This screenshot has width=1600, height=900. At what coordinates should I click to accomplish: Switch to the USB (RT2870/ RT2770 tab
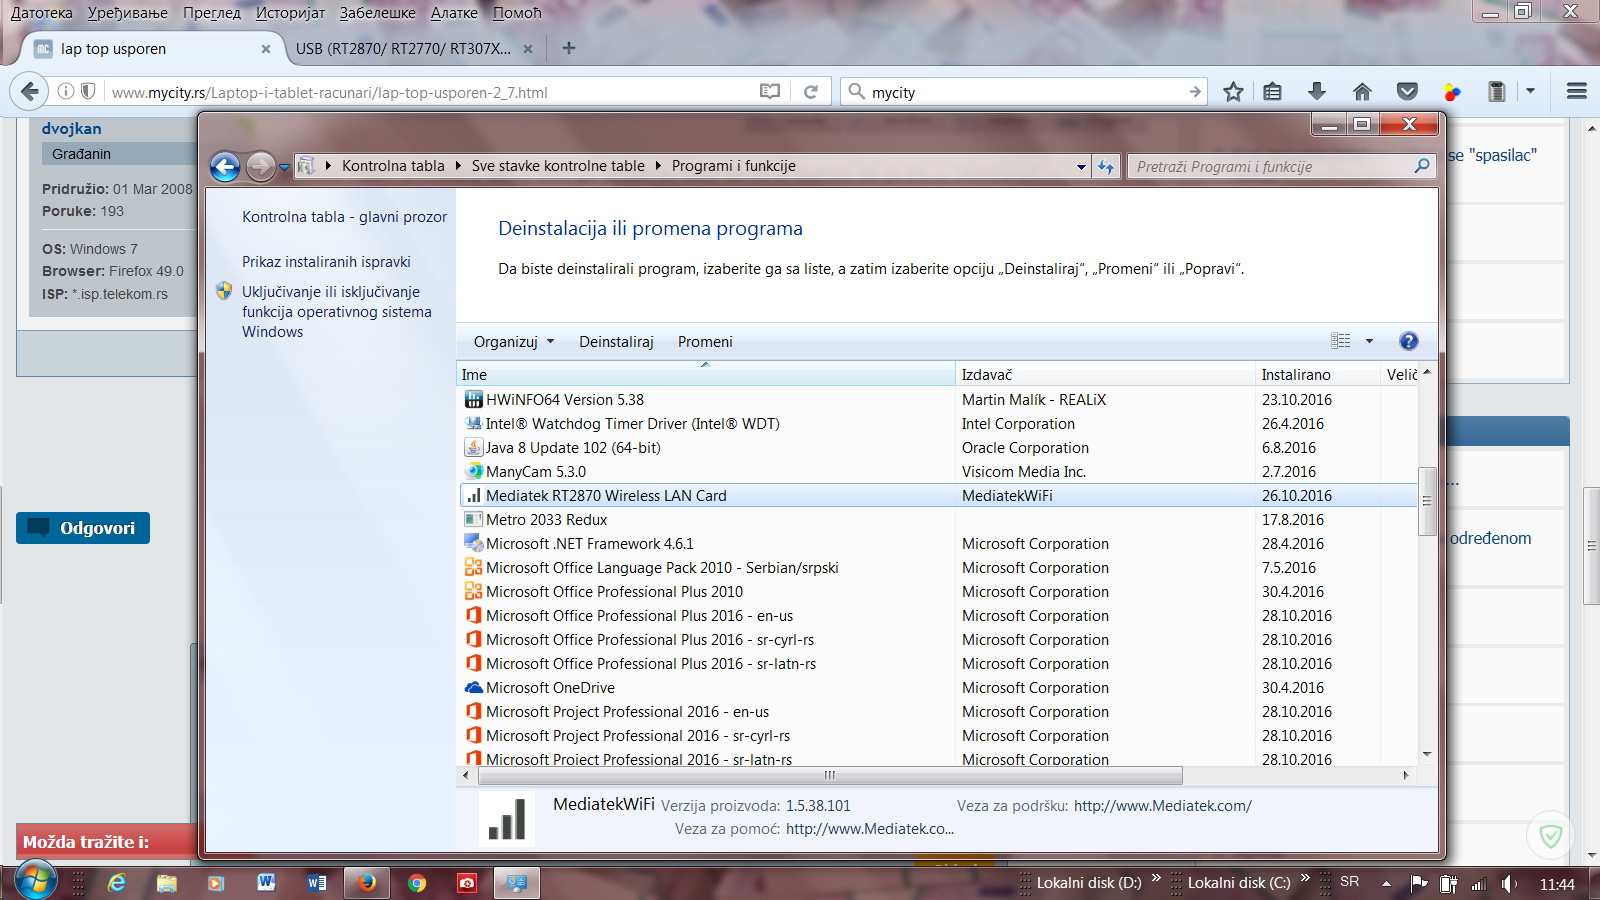click(x=414, y=49)
